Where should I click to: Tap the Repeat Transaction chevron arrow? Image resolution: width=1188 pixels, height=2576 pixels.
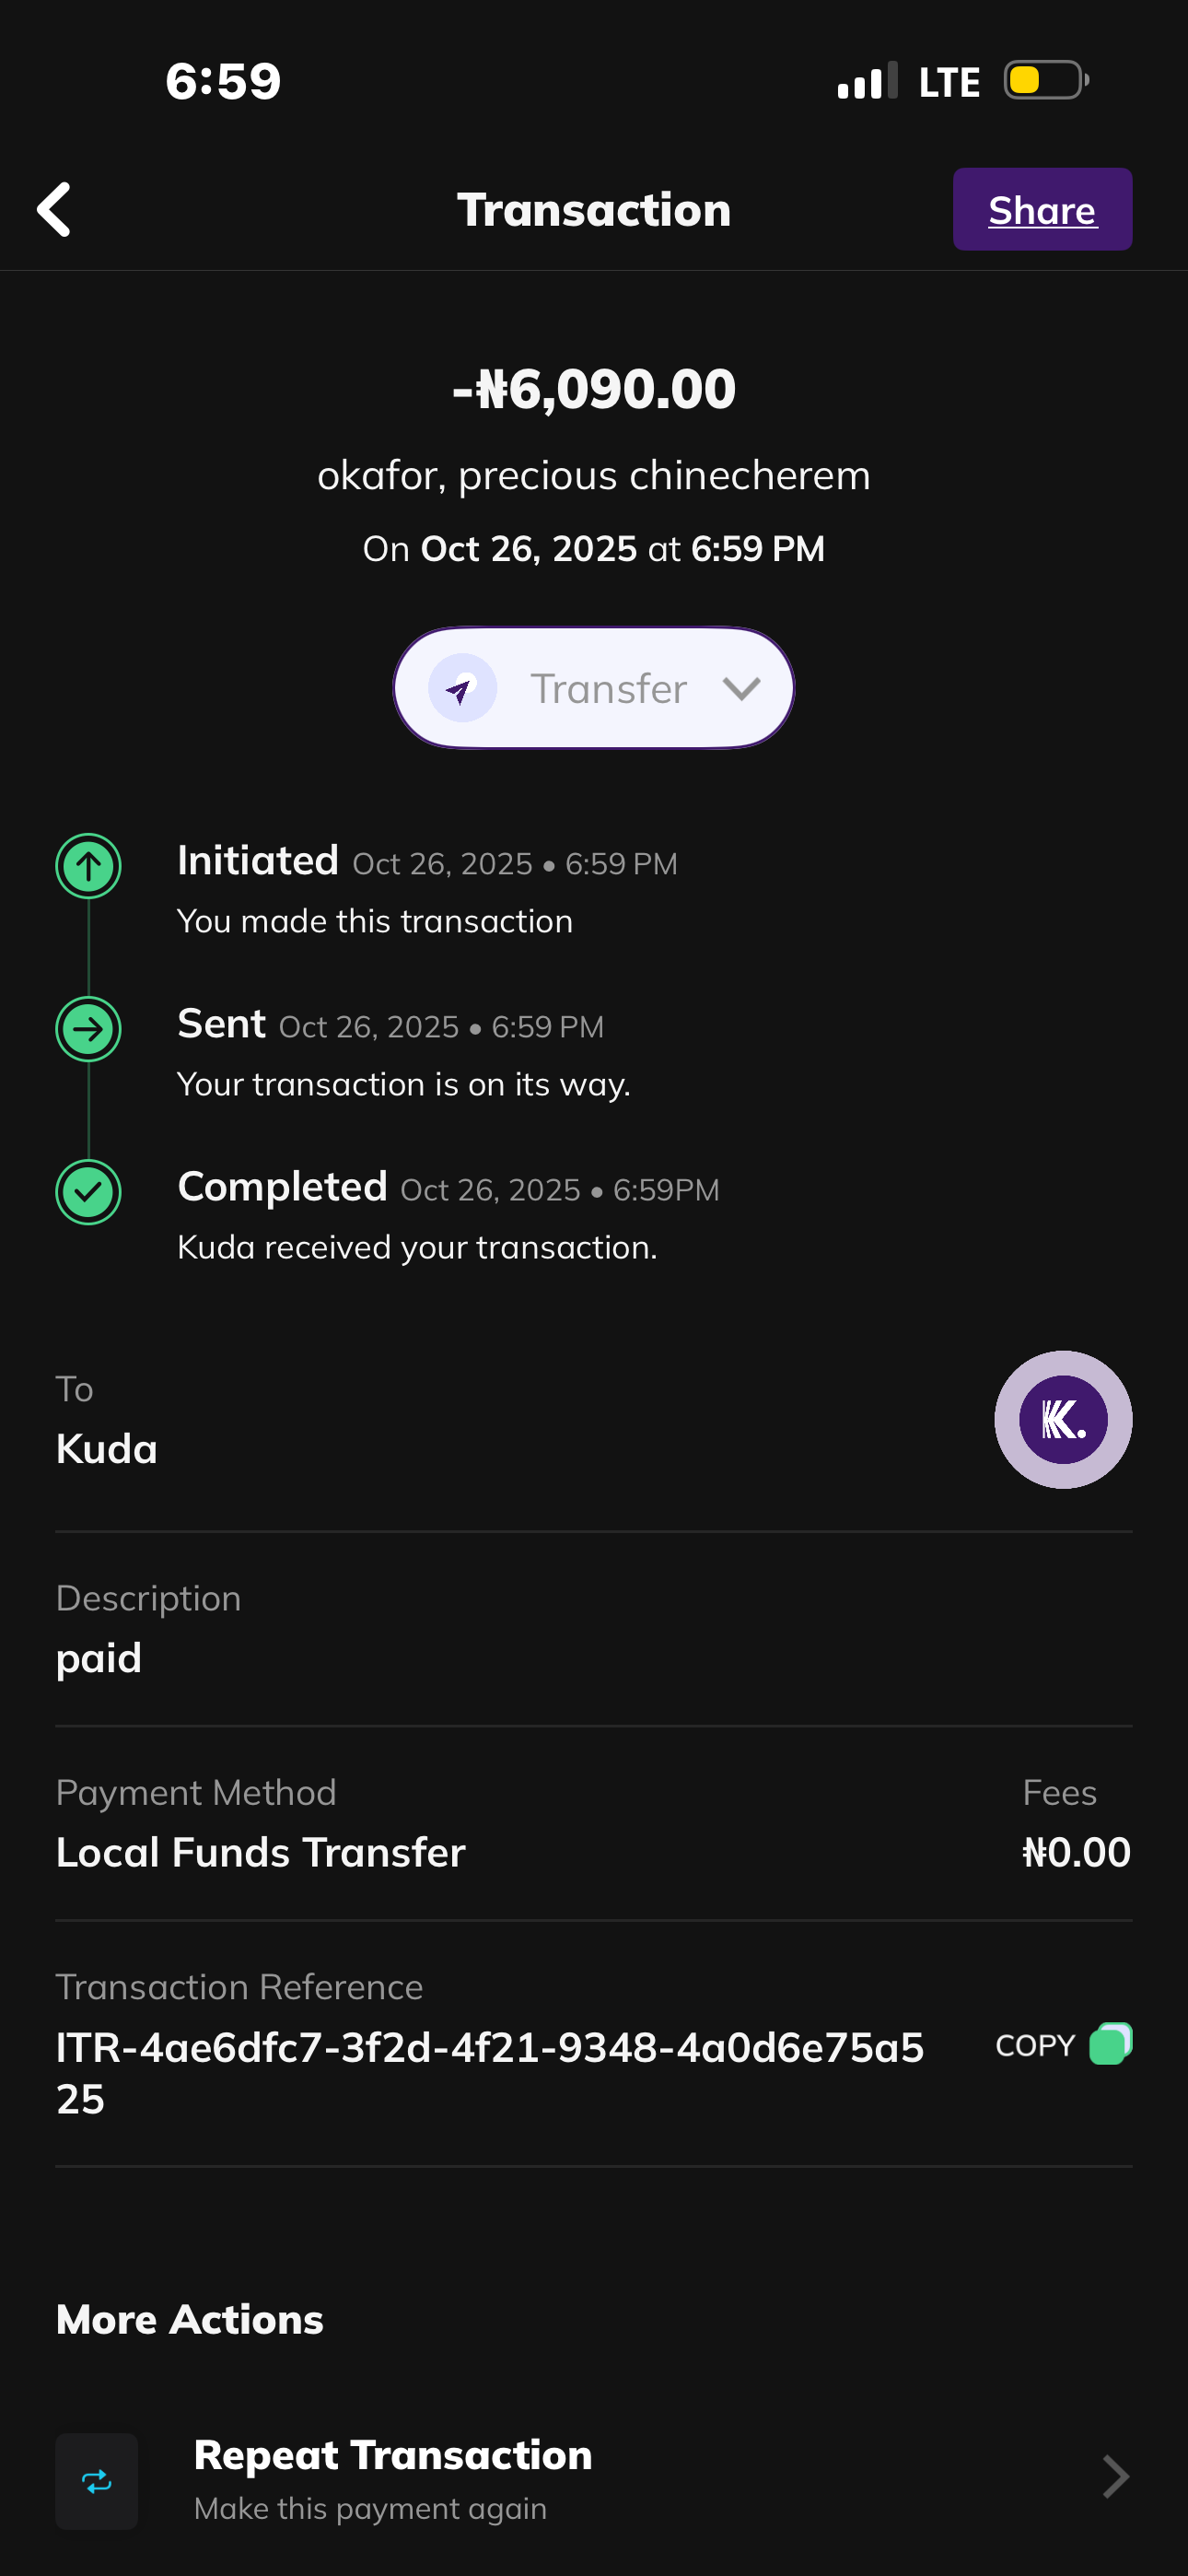click(x=1114, y=2477)
